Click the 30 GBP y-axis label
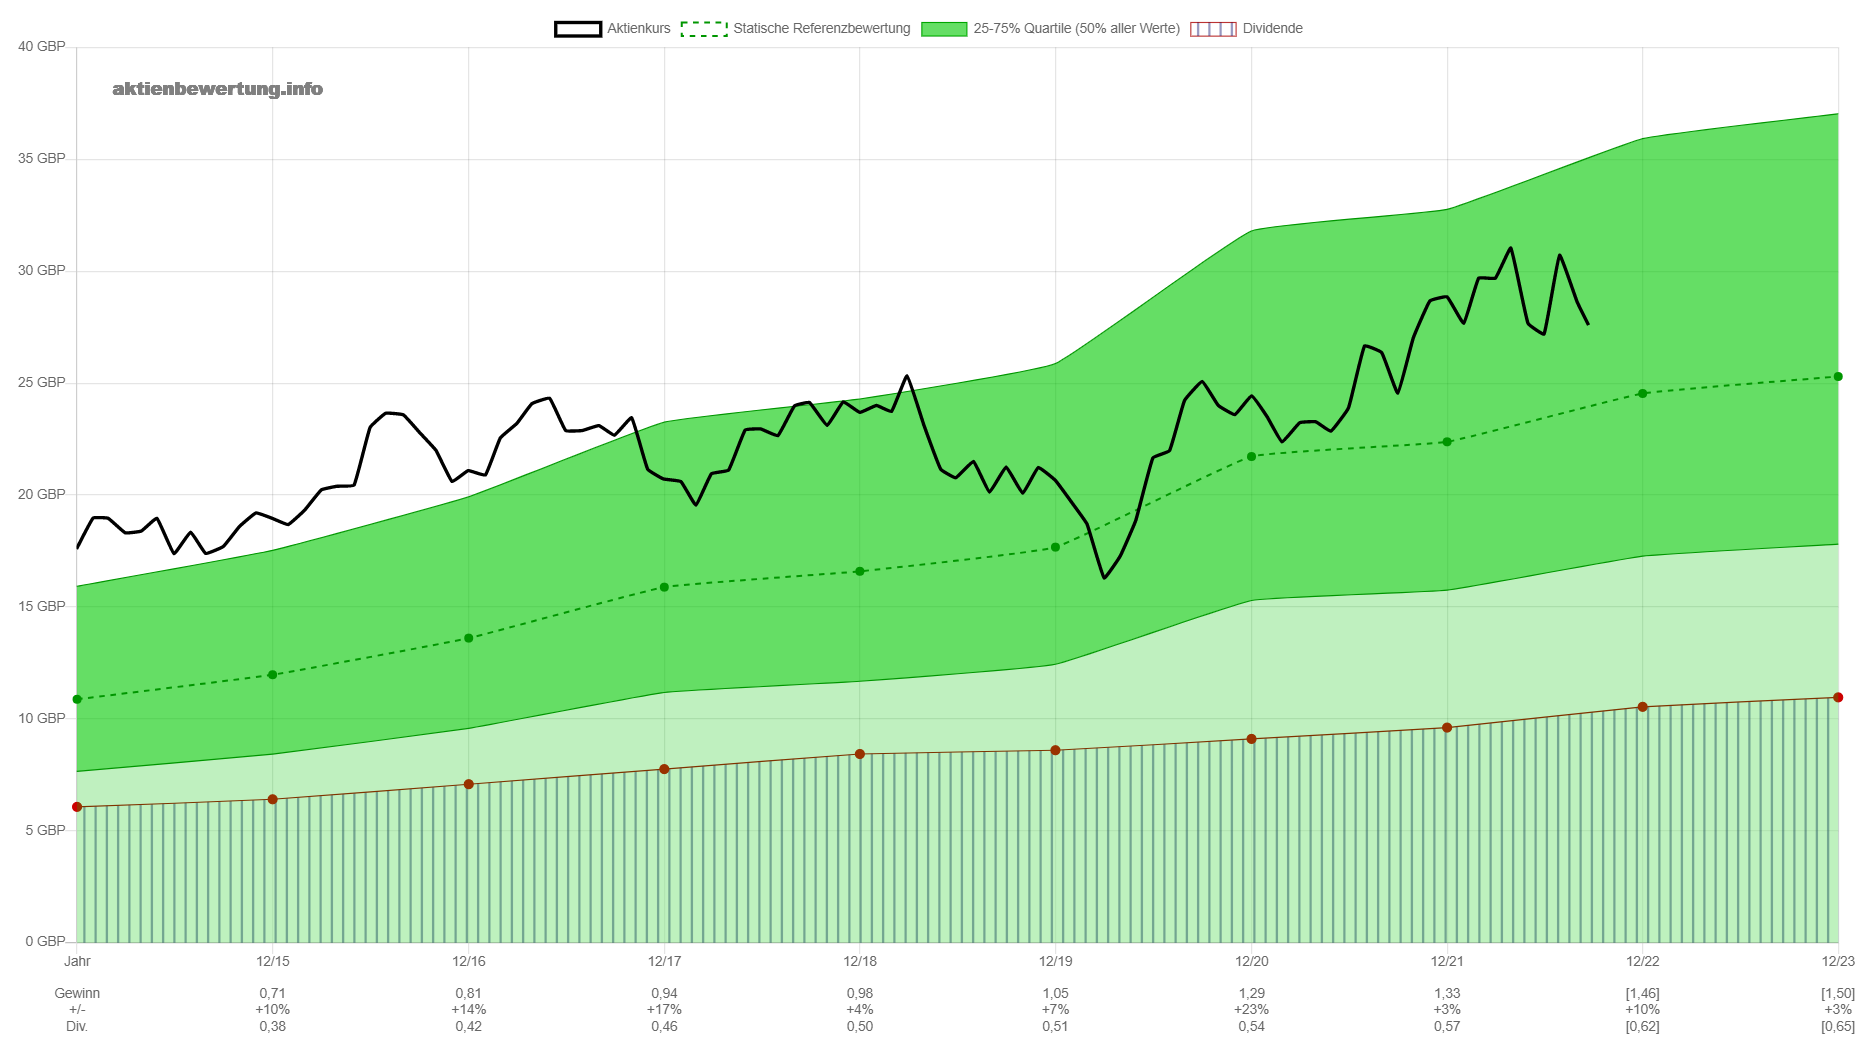Viewport: 1858px width, 1053px height. coord(42,271)
